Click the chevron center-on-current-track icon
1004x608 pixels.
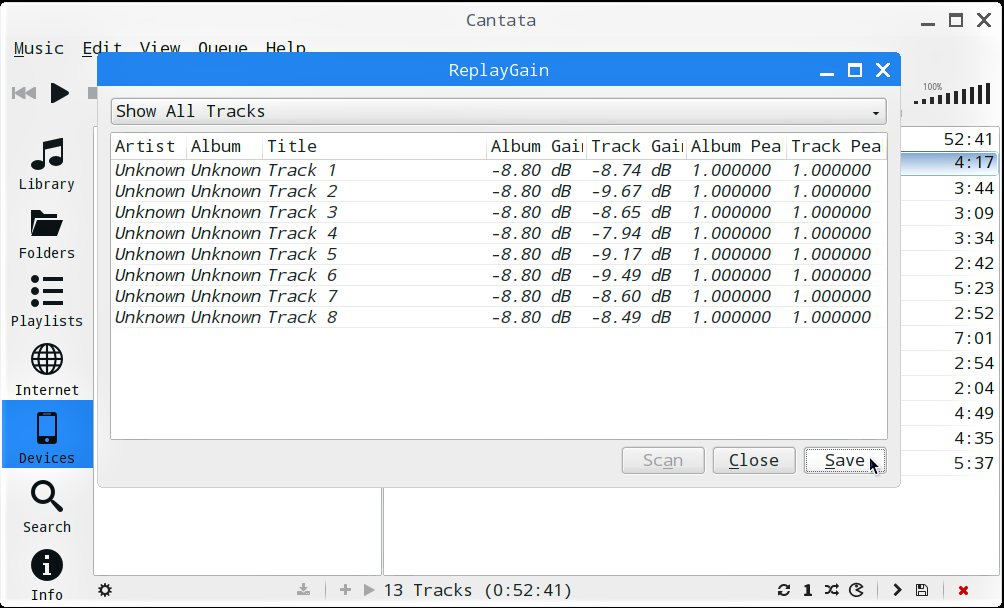[x=897, y=590]
